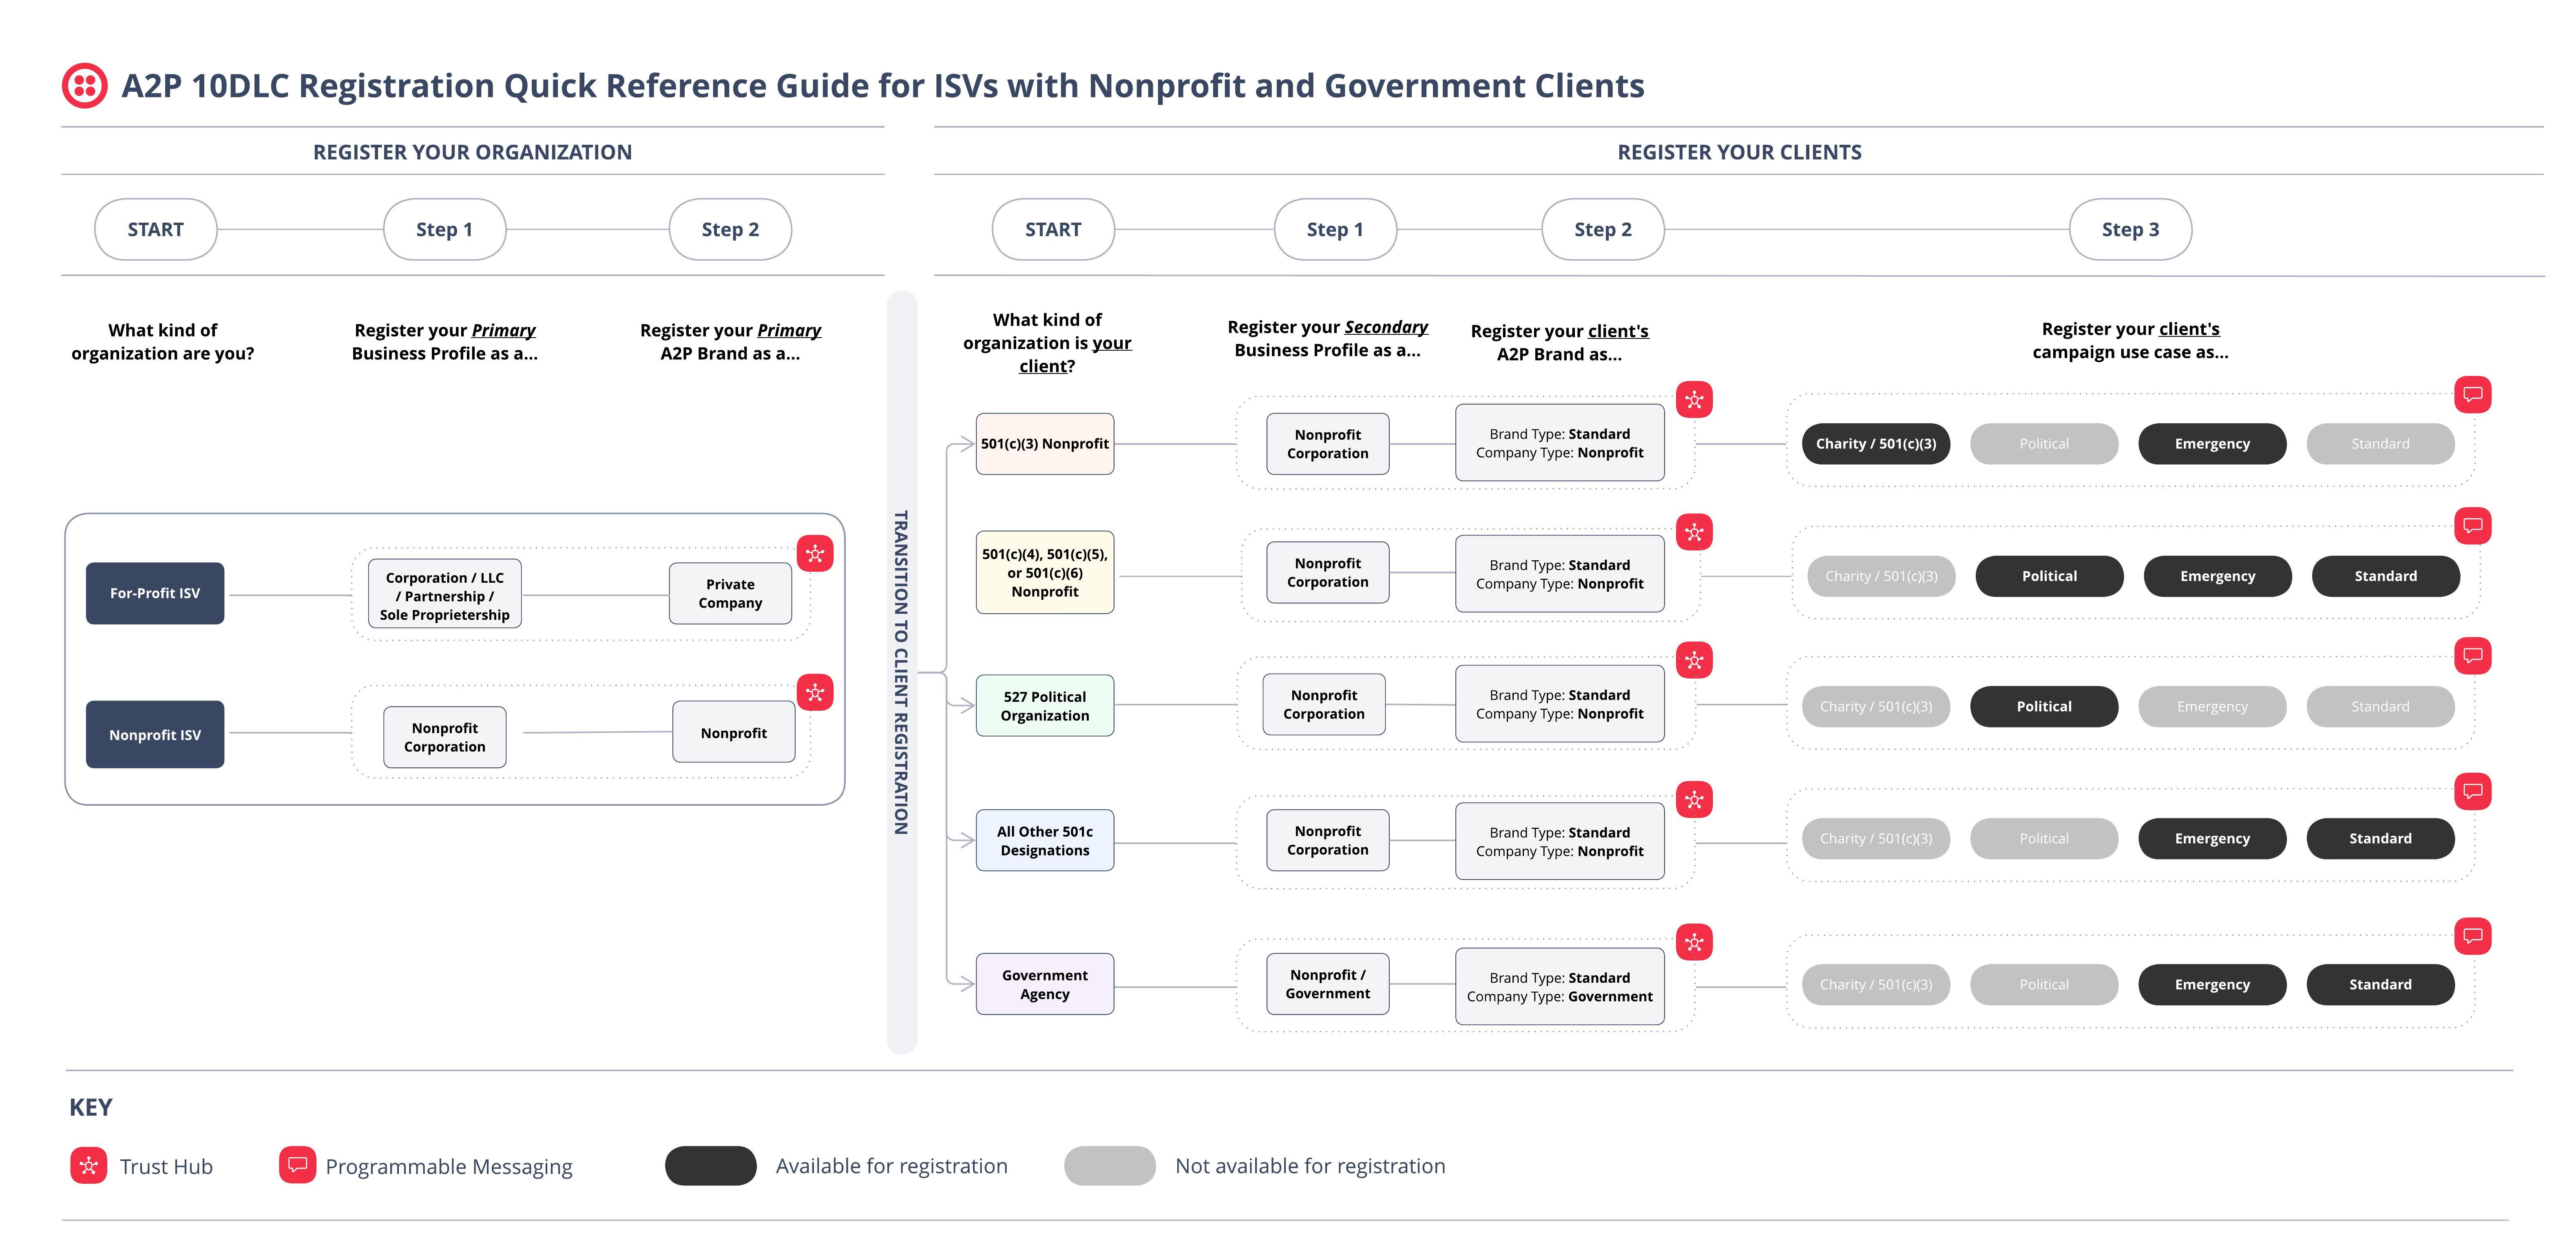This screenshot has height=1251, width=2576.
Task: Click Trust Hub icon in All Other 501c row
Action: click(1694, 799)
